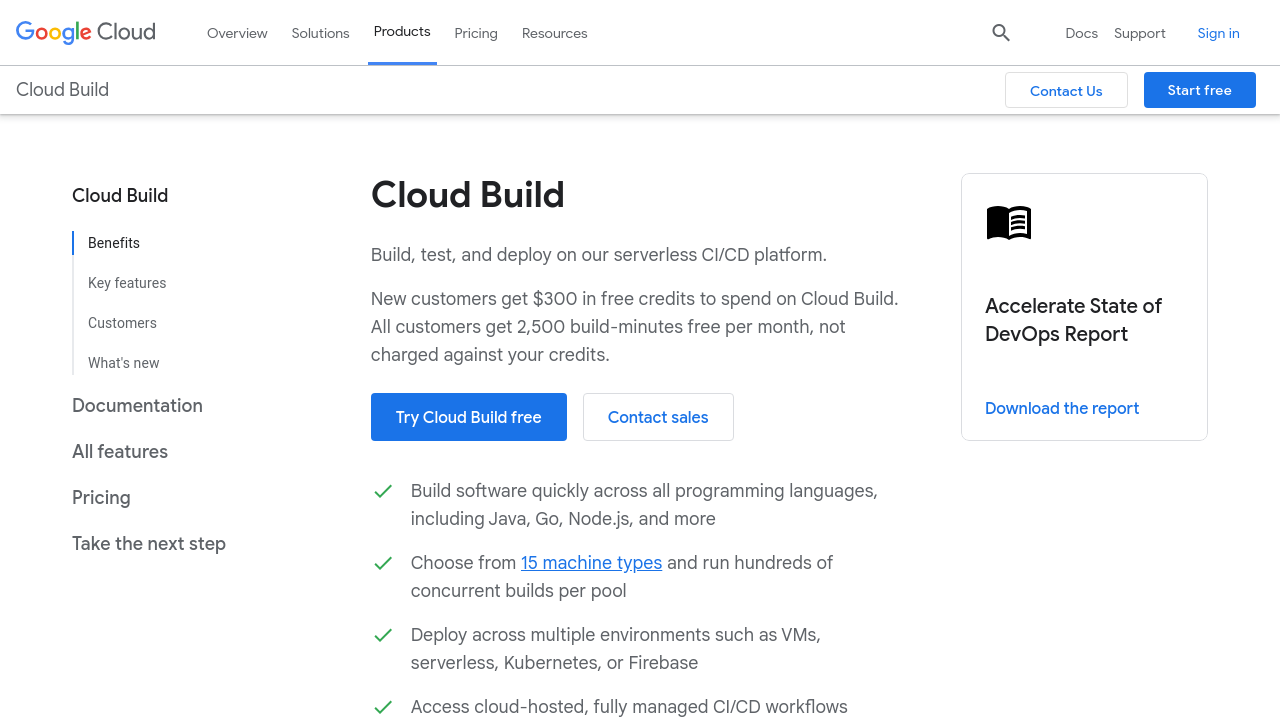The height and width of the screenshot is (720, 1280).
Task: Open the Solutions menu
Action: [320, 33]
